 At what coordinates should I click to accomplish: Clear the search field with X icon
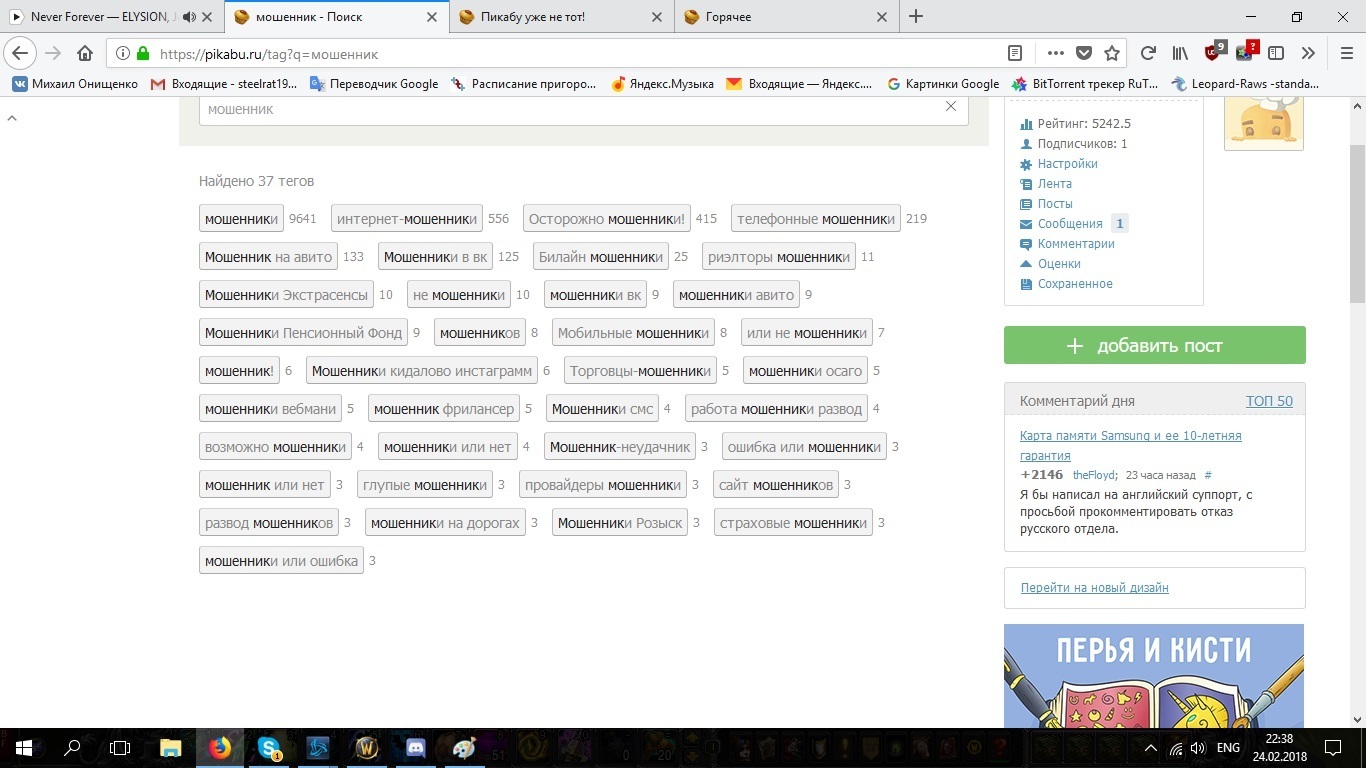[951, 107]
